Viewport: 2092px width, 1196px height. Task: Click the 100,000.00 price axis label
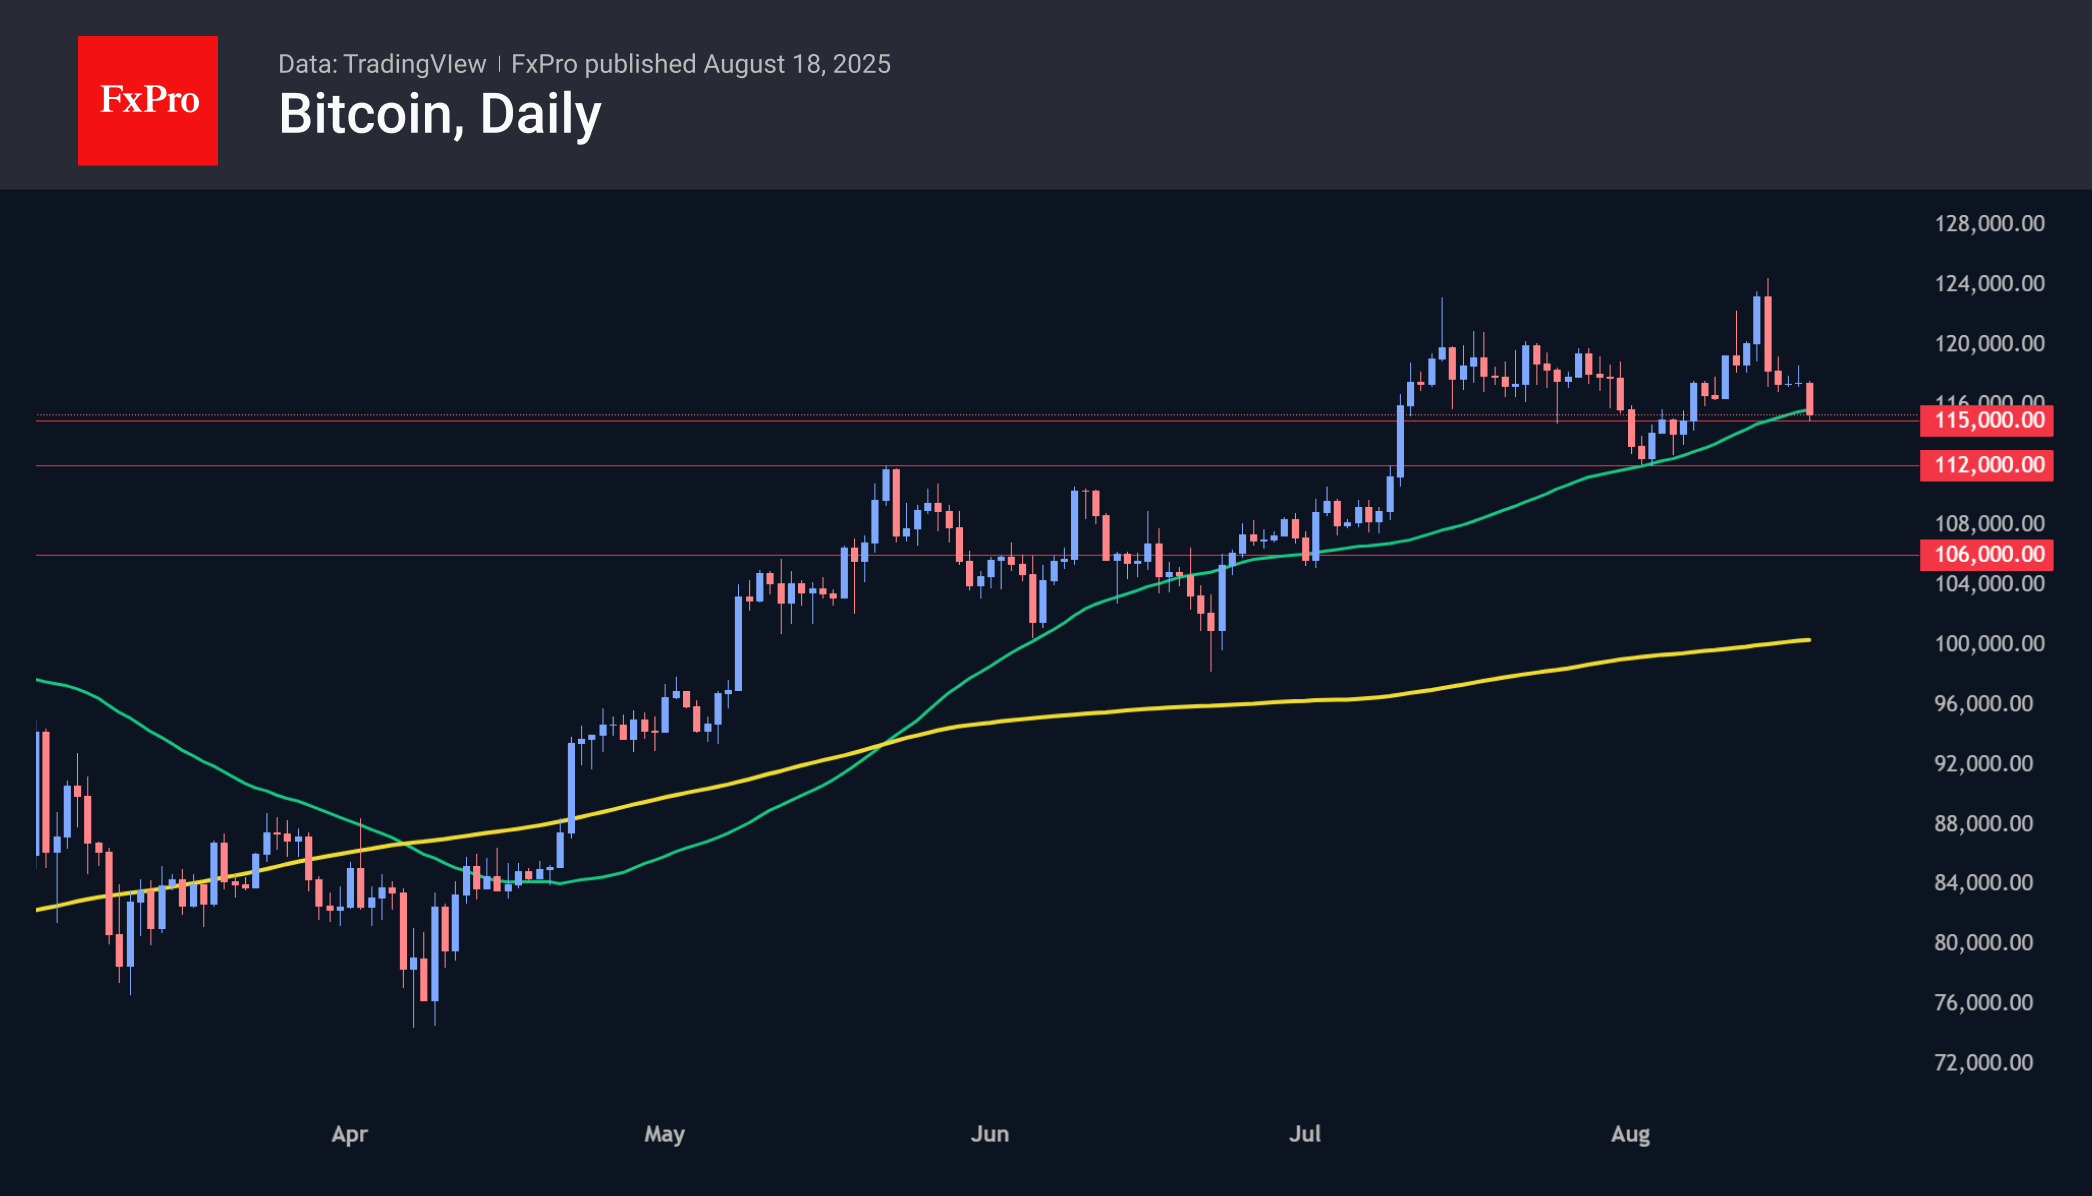[1989, 644]
